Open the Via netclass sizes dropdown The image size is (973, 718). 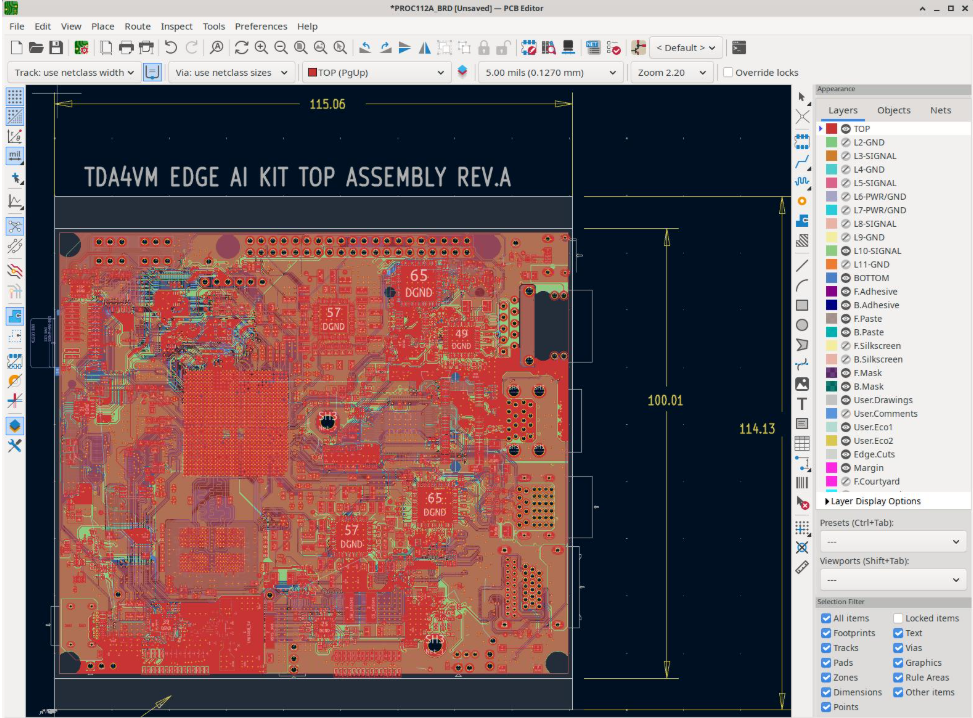point(231,73)
